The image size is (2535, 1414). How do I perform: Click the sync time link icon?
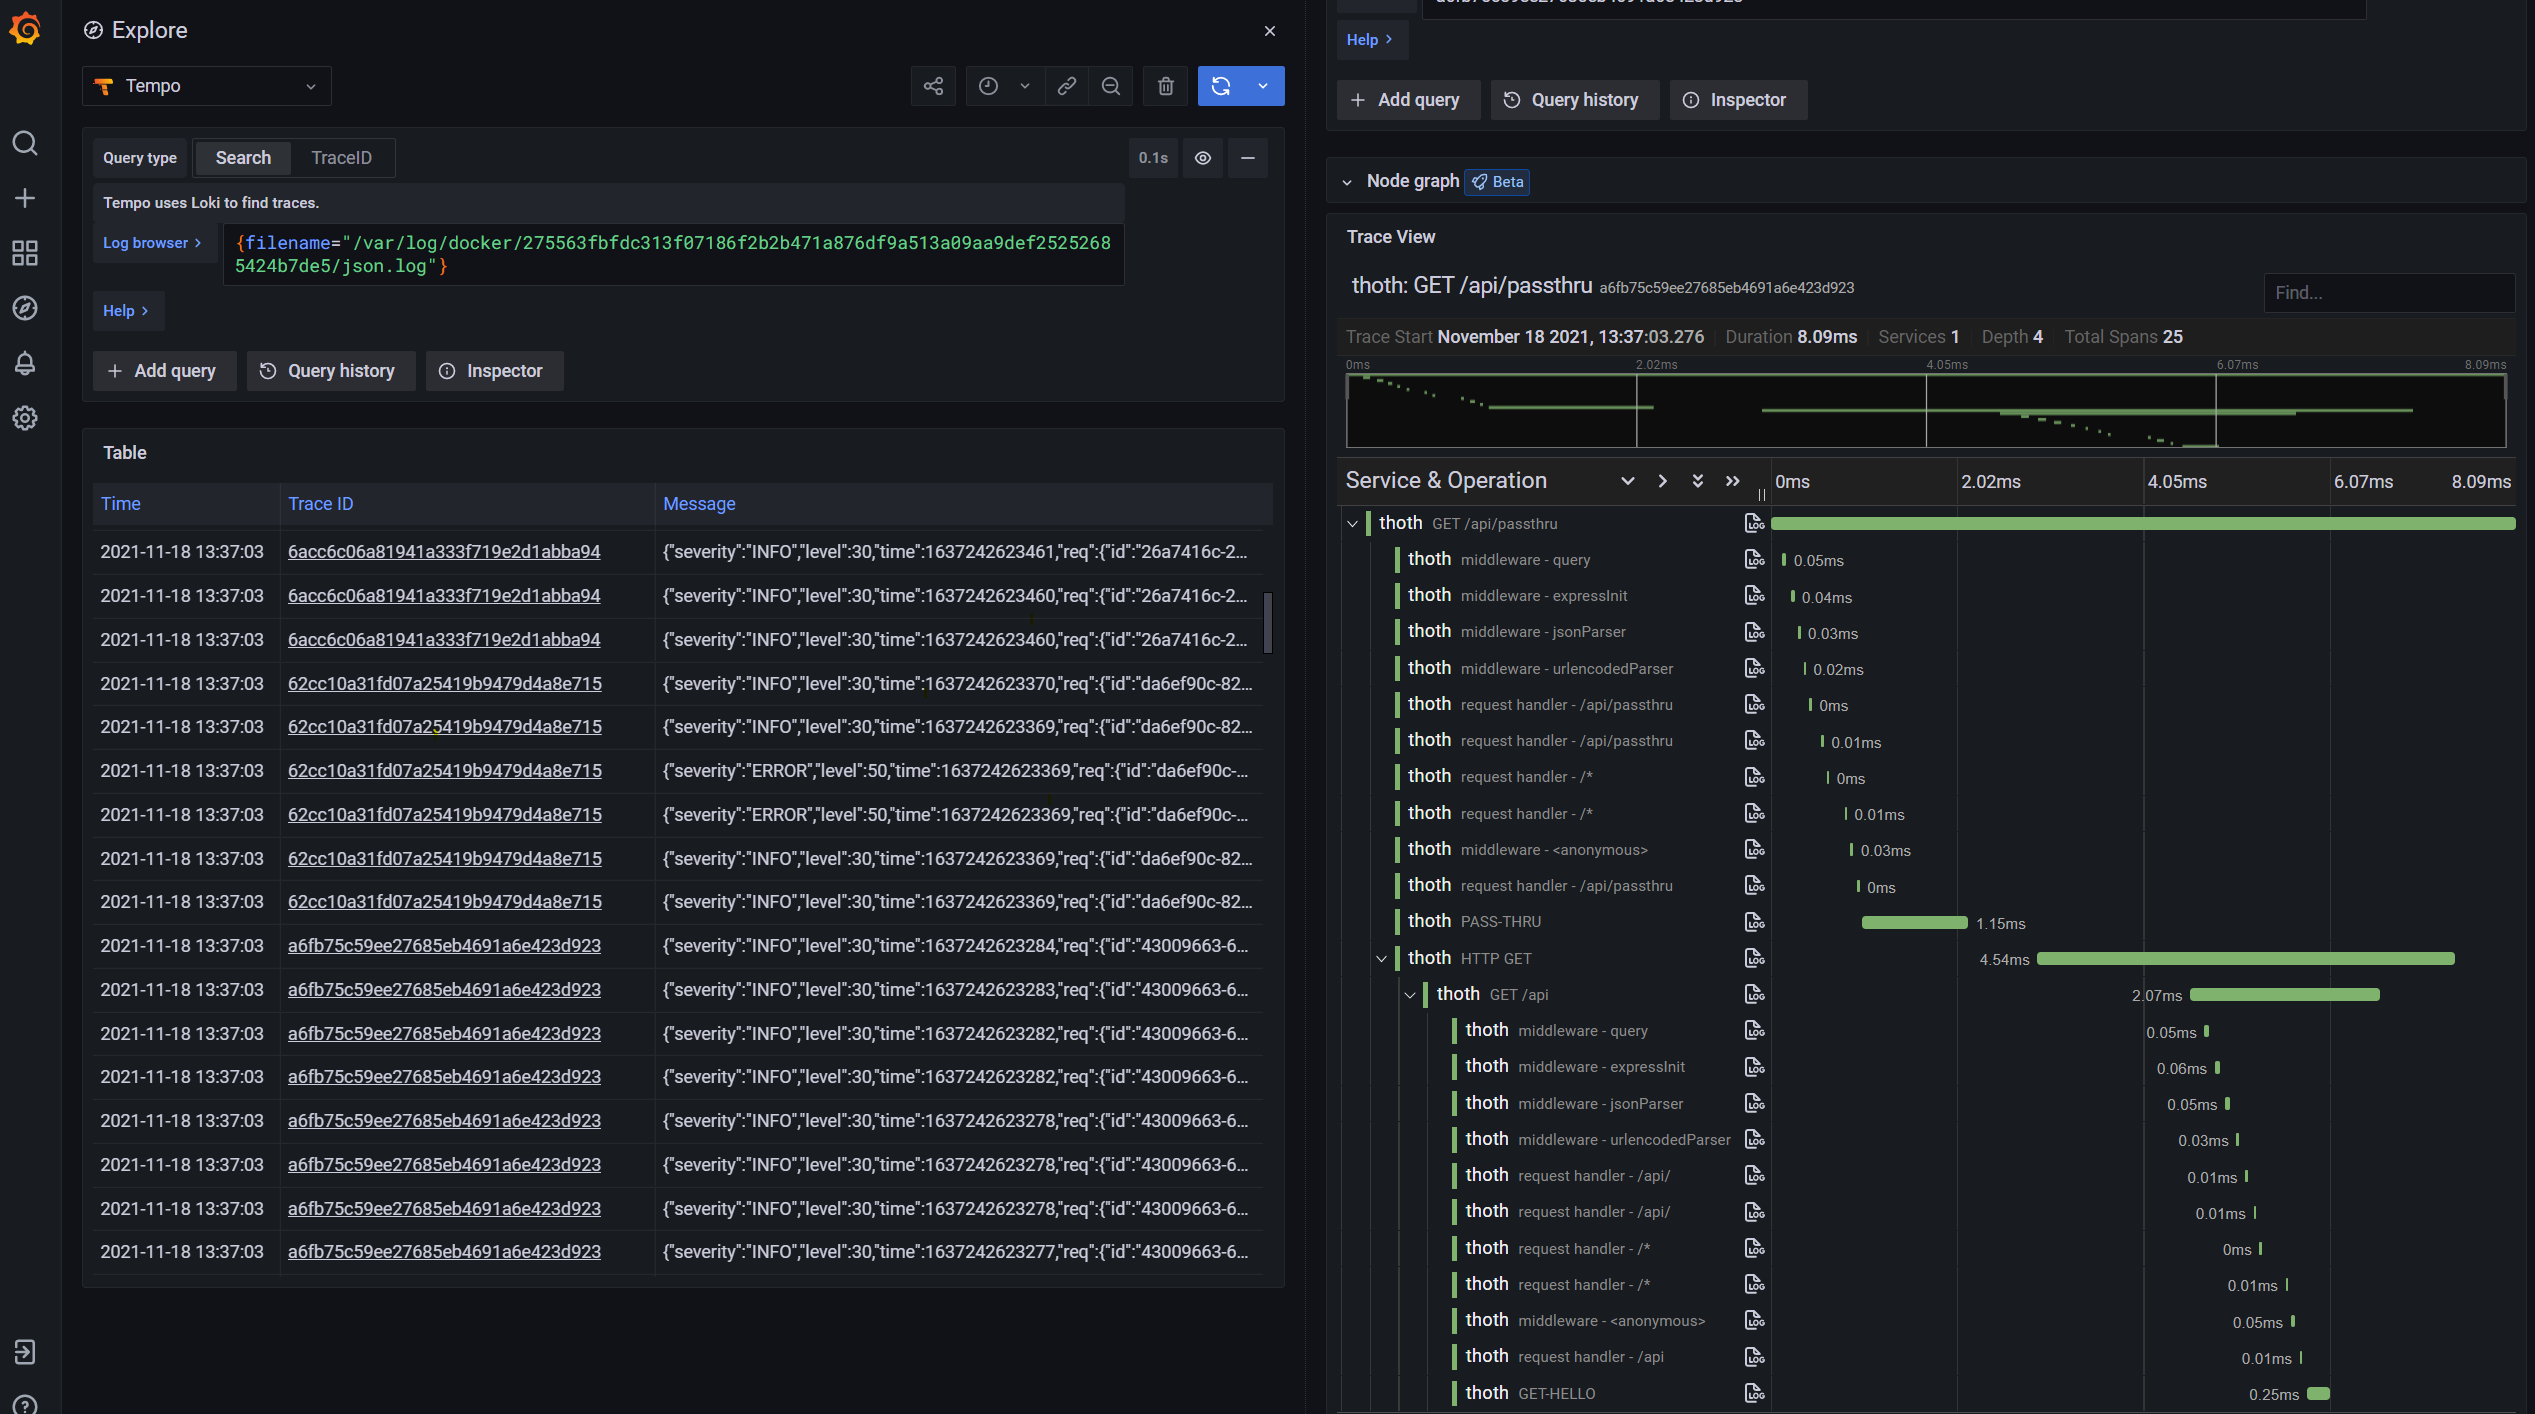pos(1067,86)
